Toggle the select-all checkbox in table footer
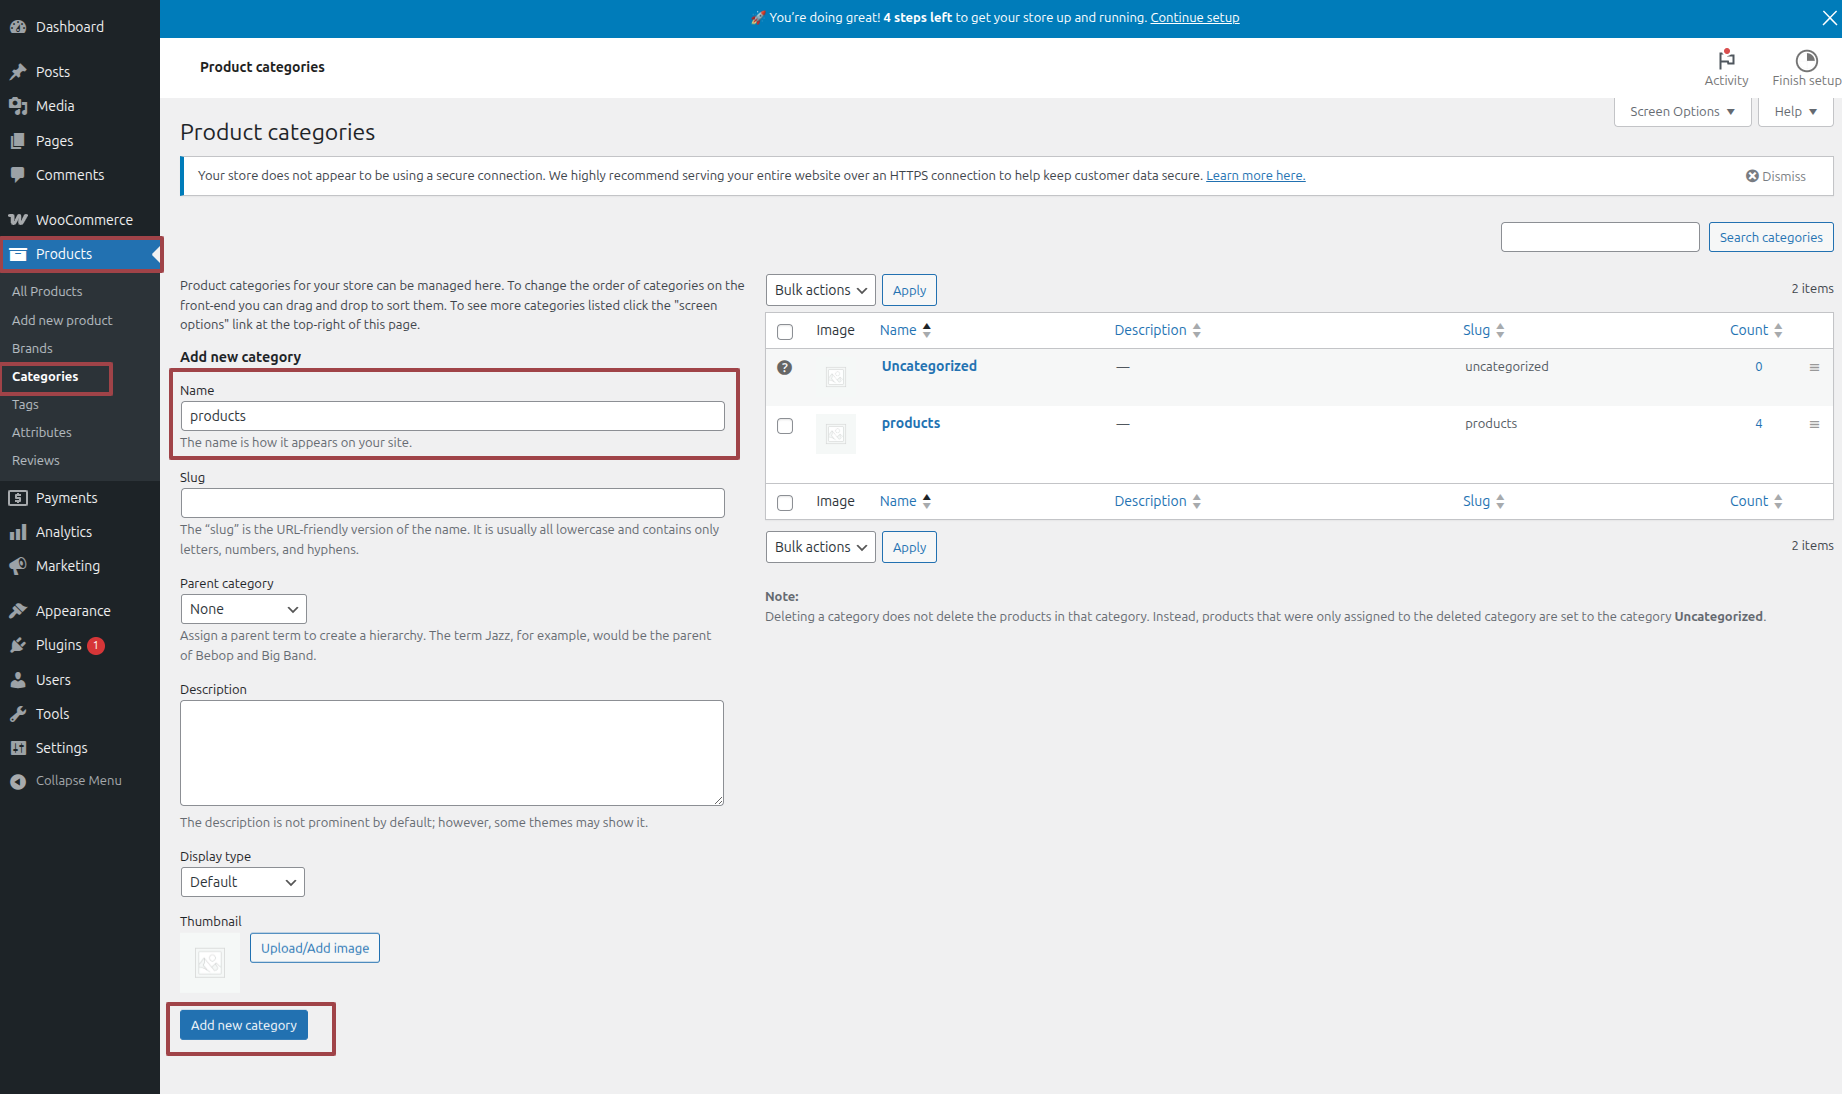Viewport: 1842px width, 1094px height. coord(785,503)
